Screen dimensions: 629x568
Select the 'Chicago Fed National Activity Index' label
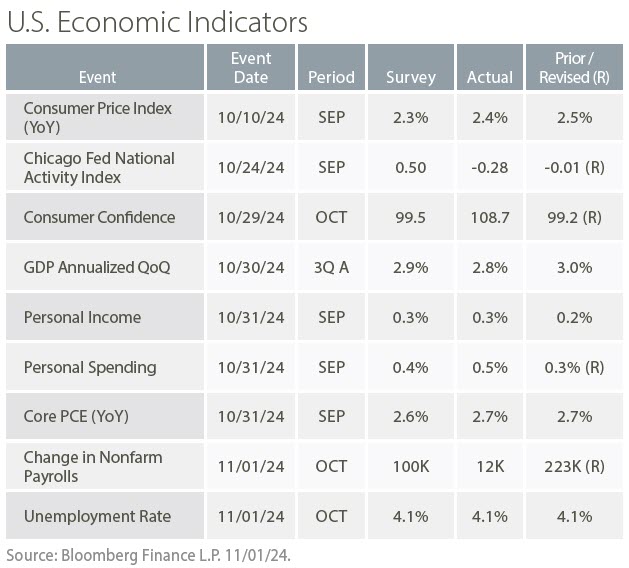point(98,167)
